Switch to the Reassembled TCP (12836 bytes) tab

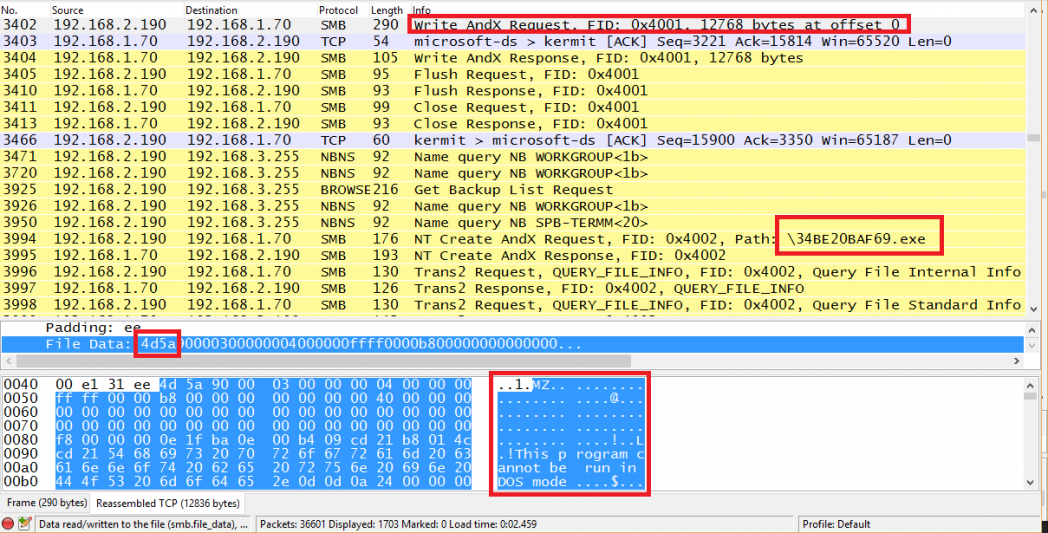pyautogui.click(x=168, y=502)
